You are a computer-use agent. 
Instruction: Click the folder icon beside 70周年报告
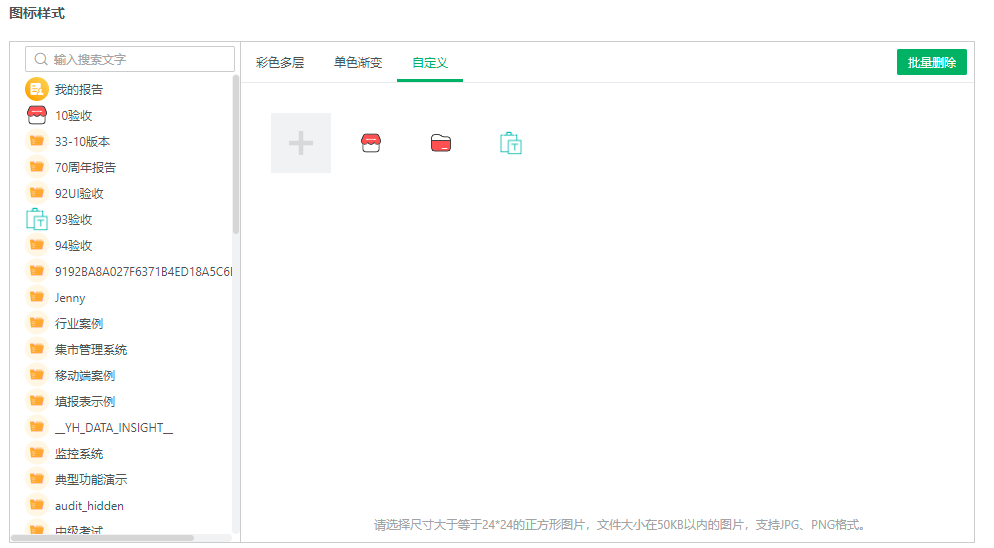37,167
